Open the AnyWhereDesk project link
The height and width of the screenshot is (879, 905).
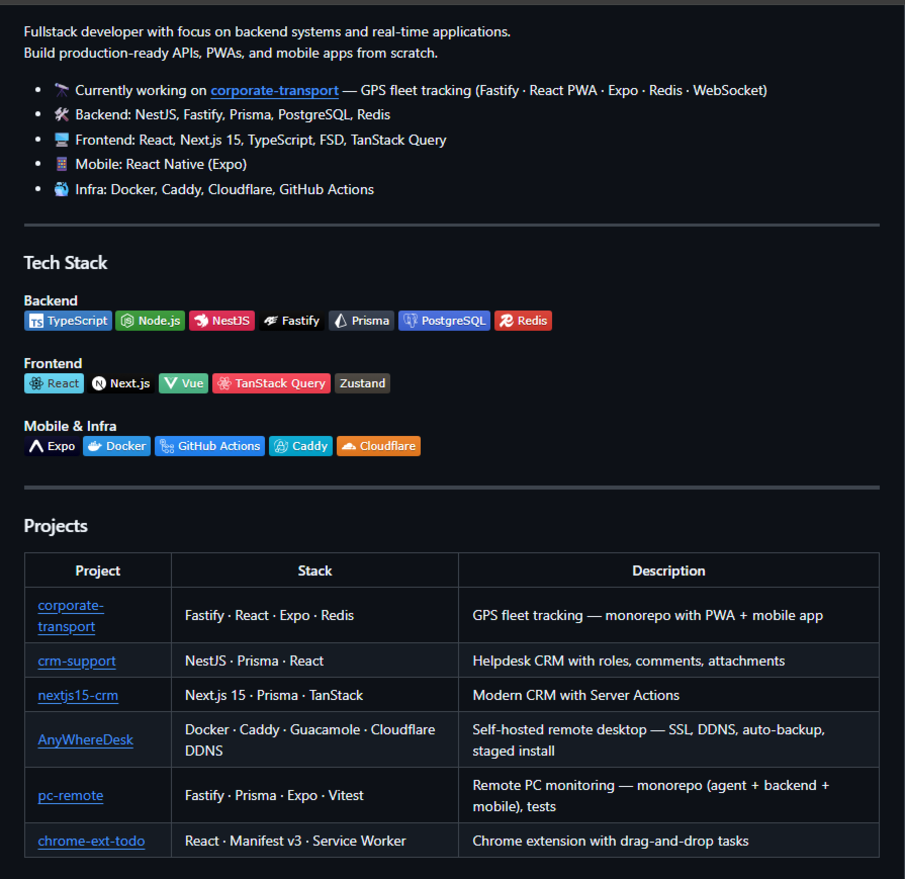[x=85, y=740]
